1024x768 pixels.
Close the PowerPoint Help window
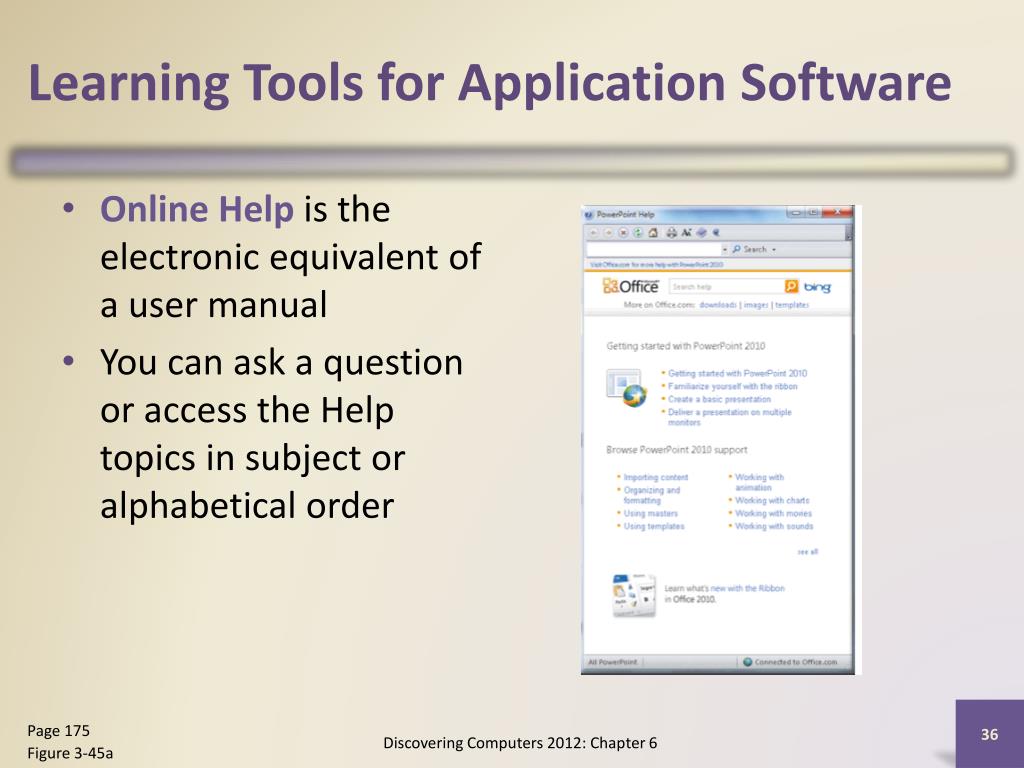click(x=839, y=212)
